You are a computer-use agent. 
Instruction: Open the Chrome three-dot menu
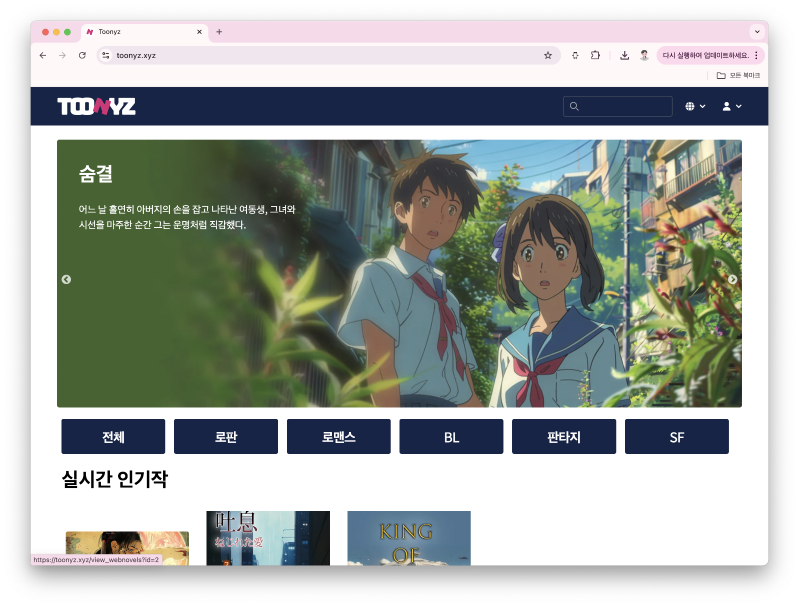756,56
